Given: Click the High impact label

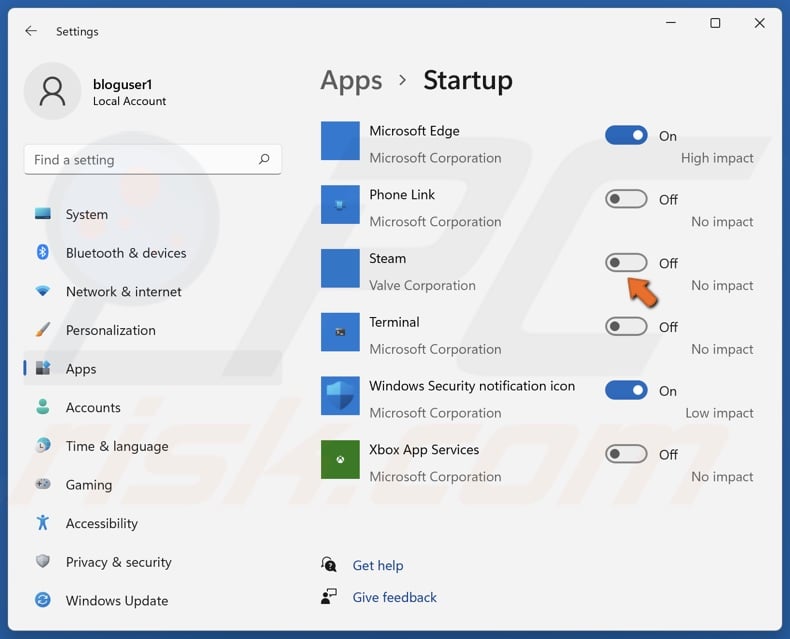Looking at the screenshot, I should [x=717, y=158].
